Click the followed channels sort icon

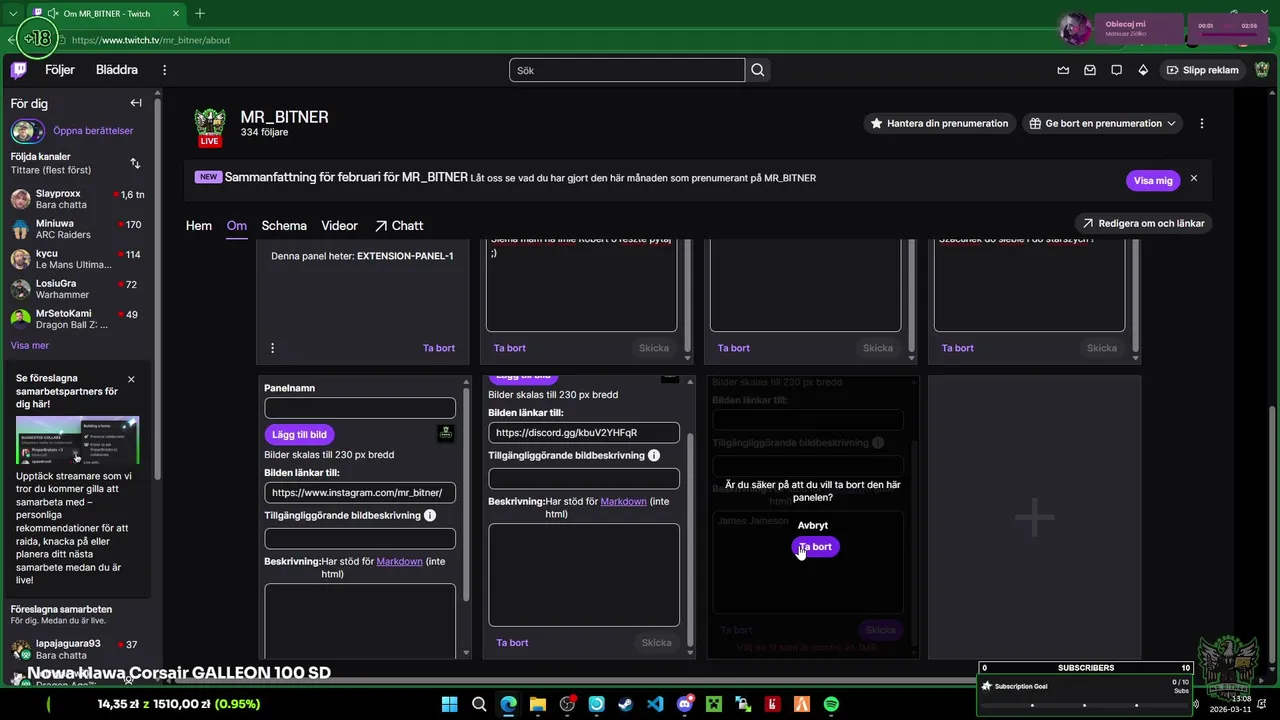click(x=135, y=163)
